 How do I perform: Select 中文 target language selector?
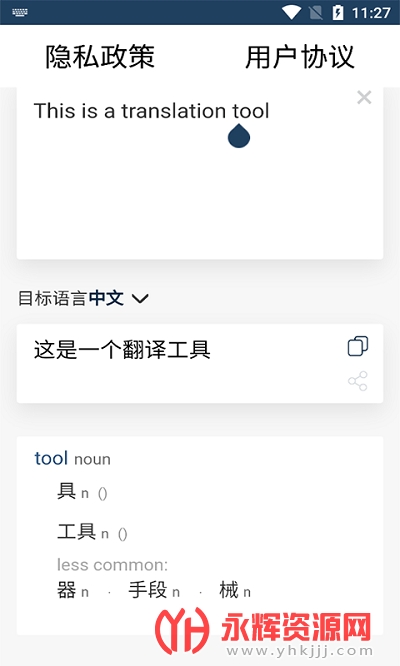click(106, 298)
